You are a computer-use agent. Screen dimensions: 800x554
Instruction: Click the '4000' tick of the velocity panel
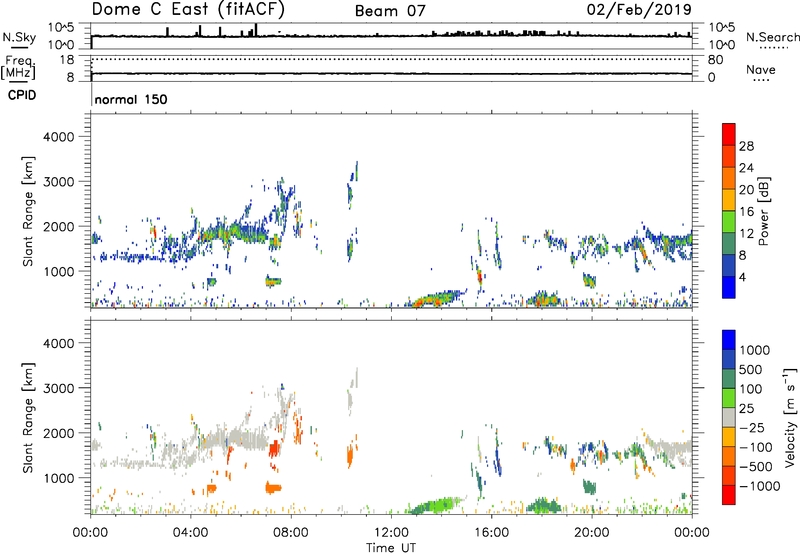[59, 343]
